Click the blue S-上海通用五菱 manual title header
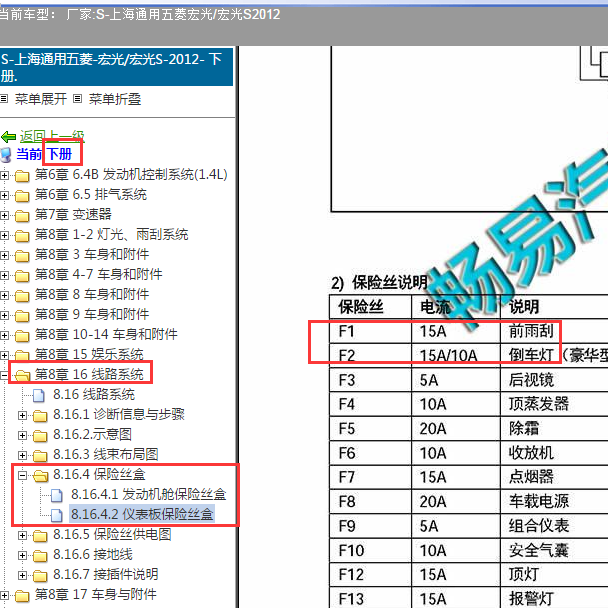Screen dimensions: 608x608 coord(116,67)
